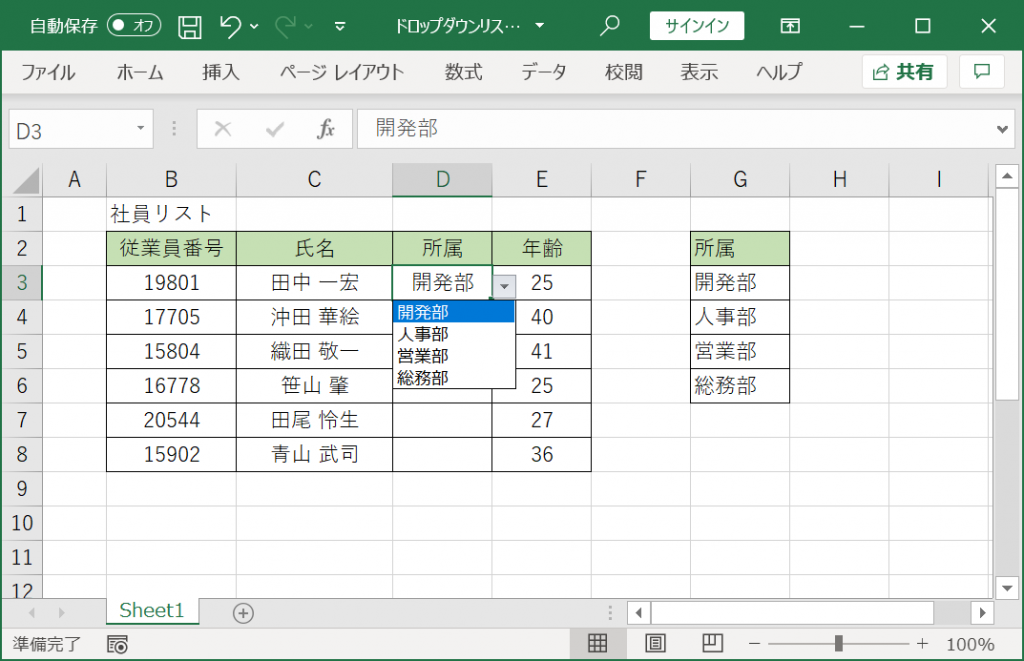Viewport: 1024px width, 661px height.
Task: Click cell containing 青山 武司
Action: tap(314, 454)
